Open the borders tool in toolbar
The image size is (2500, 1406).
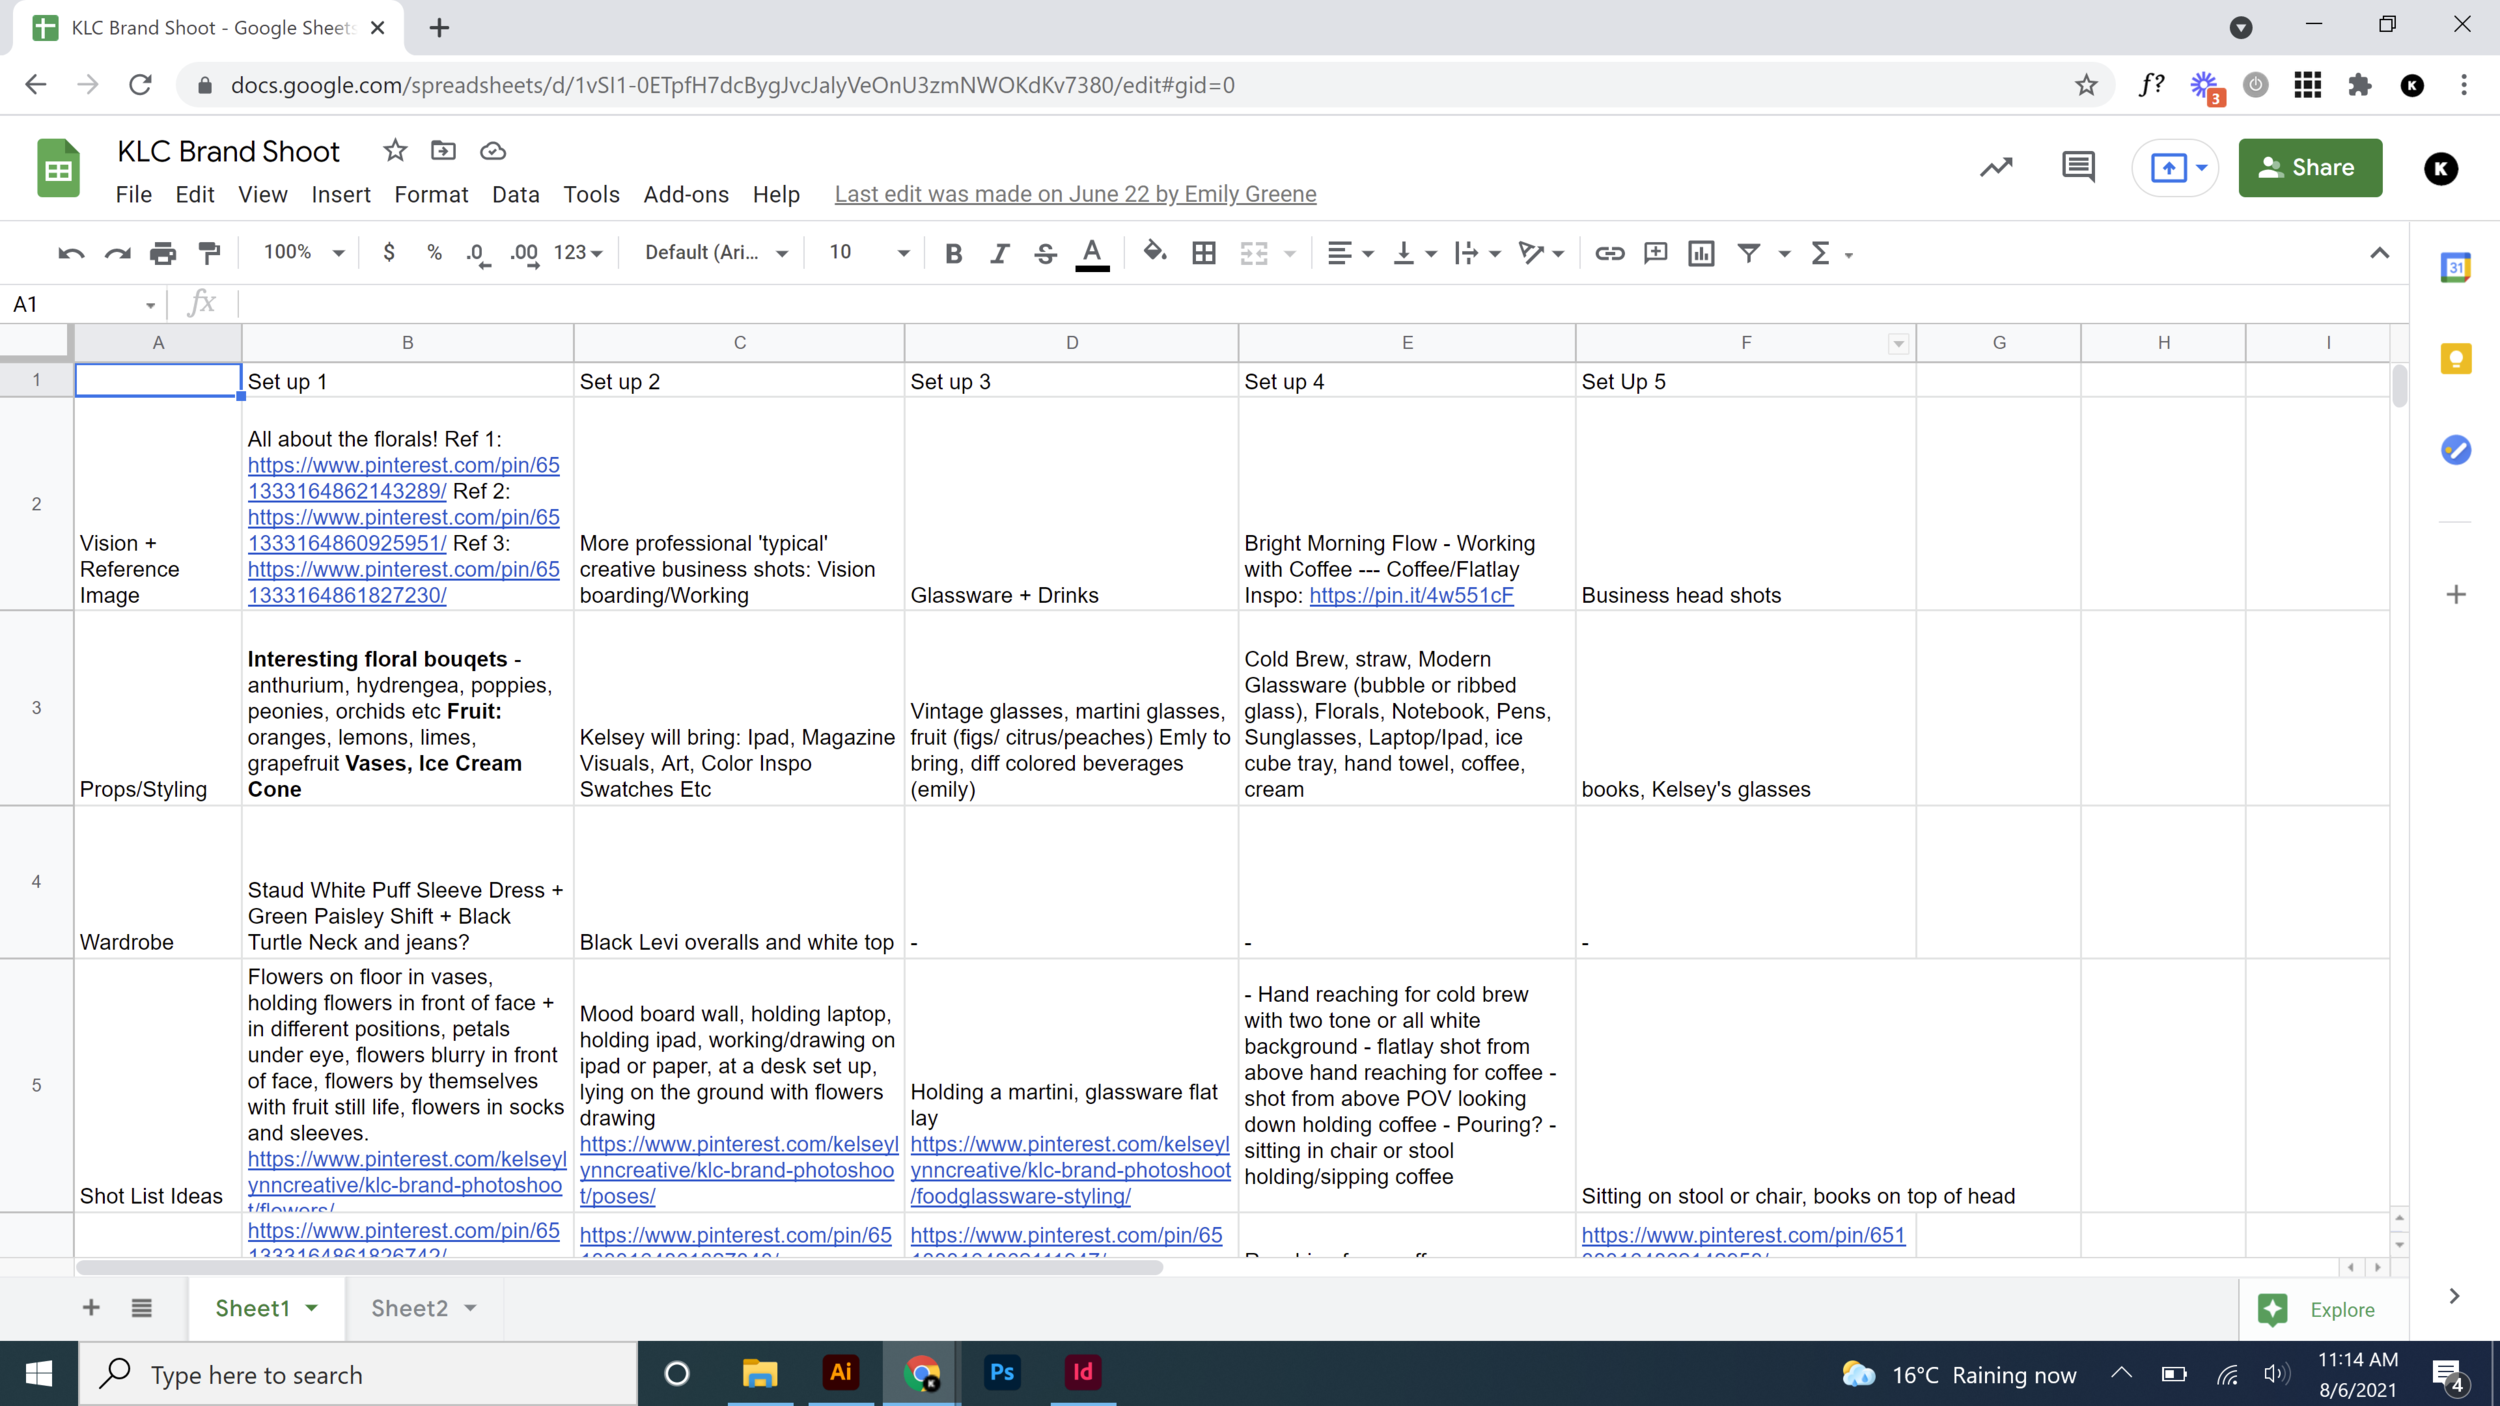pyautogui.click(x=1204, y=253)
